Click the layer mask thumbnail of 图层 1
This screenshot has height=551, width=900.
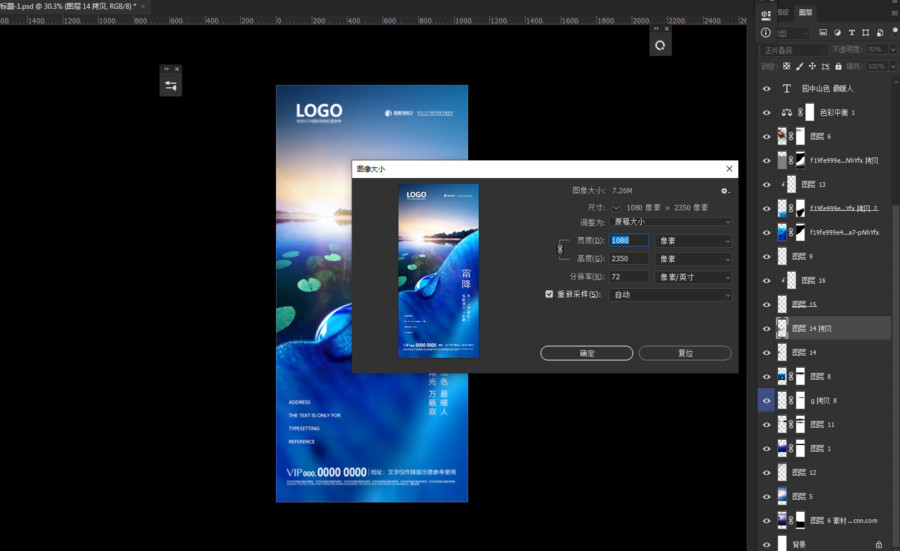coord(801,449)
